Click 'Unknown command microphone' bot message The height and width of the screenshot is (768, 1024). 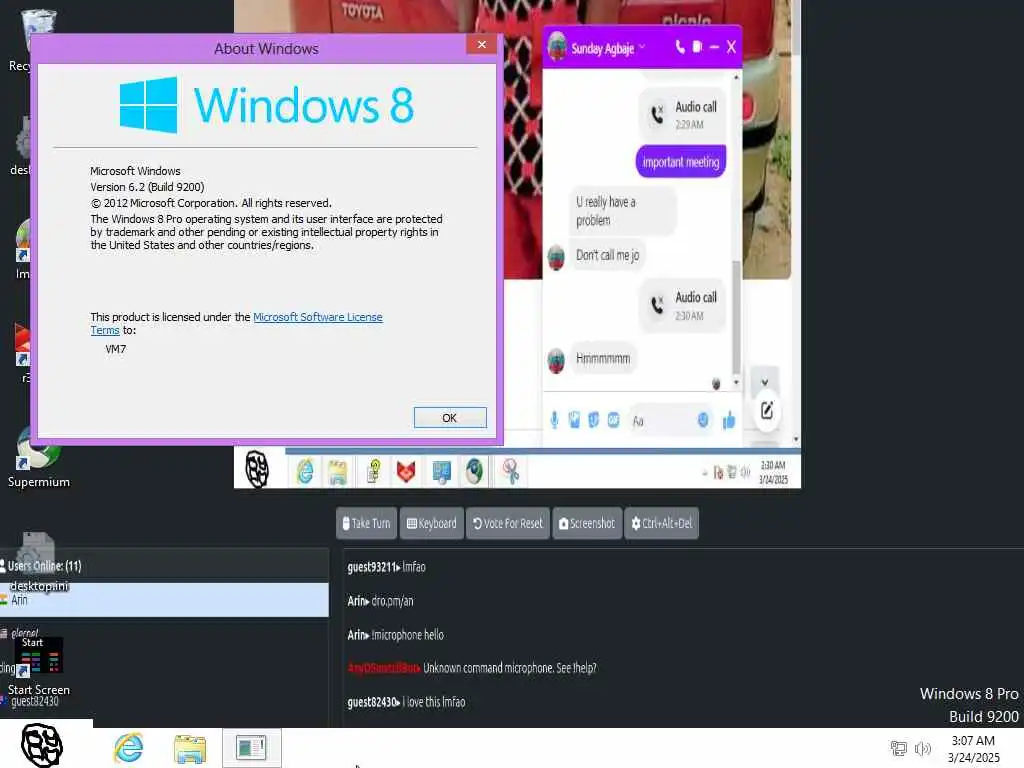coord(472,668)
